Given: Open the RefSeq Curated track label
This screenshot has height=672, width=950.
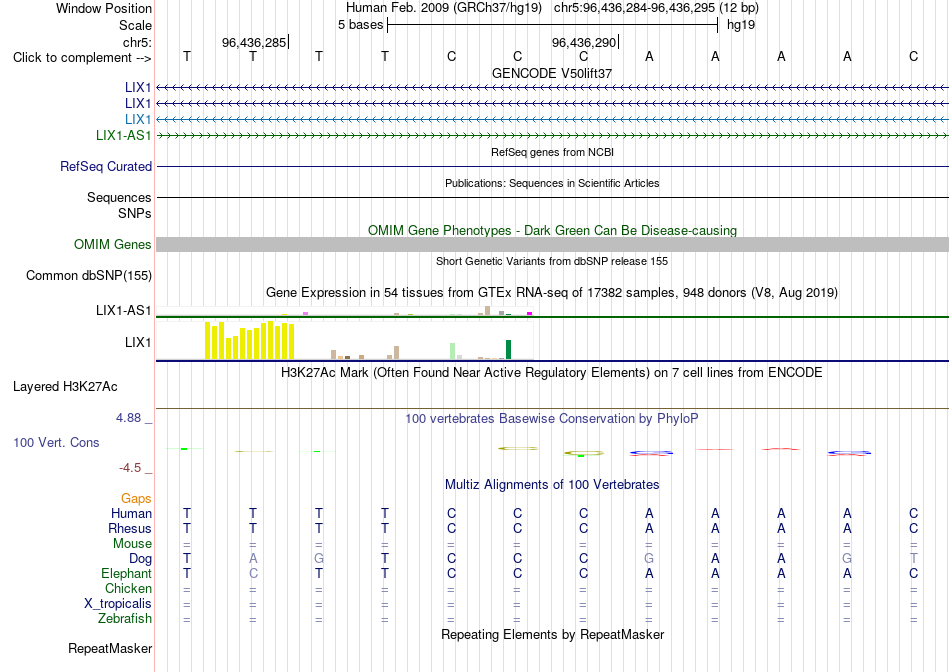Looking at the screenshot, I should pyautogui.click(x=106, y=166).
